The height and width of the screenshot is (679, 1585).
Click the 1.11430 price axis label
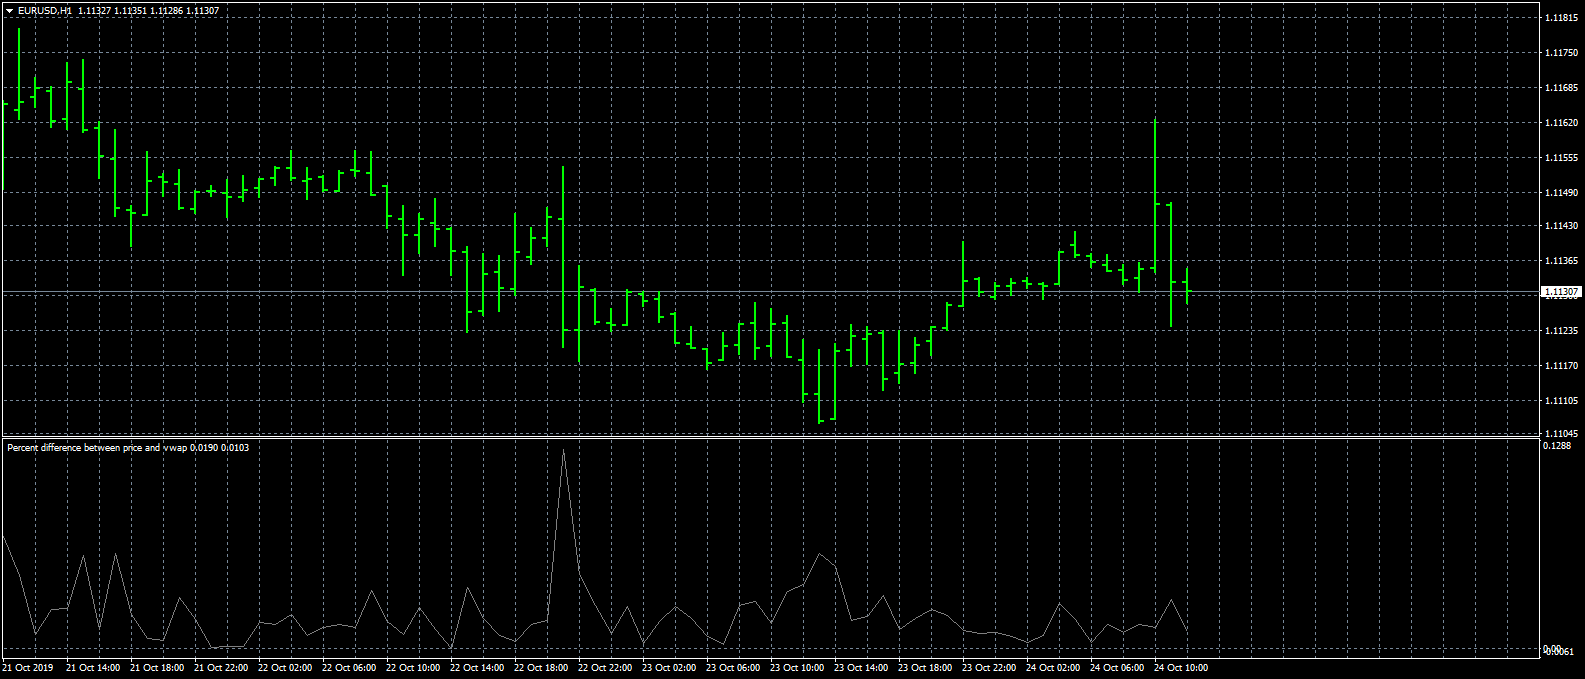point(1563,227)
